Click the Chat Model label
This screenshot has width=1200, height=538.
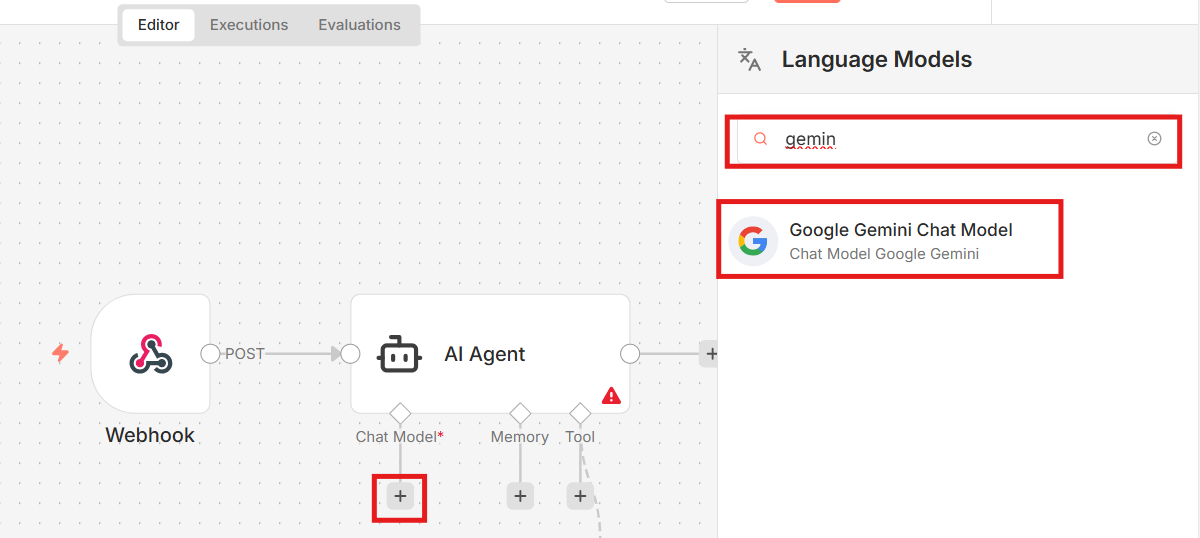pyautogui.click(x=399, y=437)
